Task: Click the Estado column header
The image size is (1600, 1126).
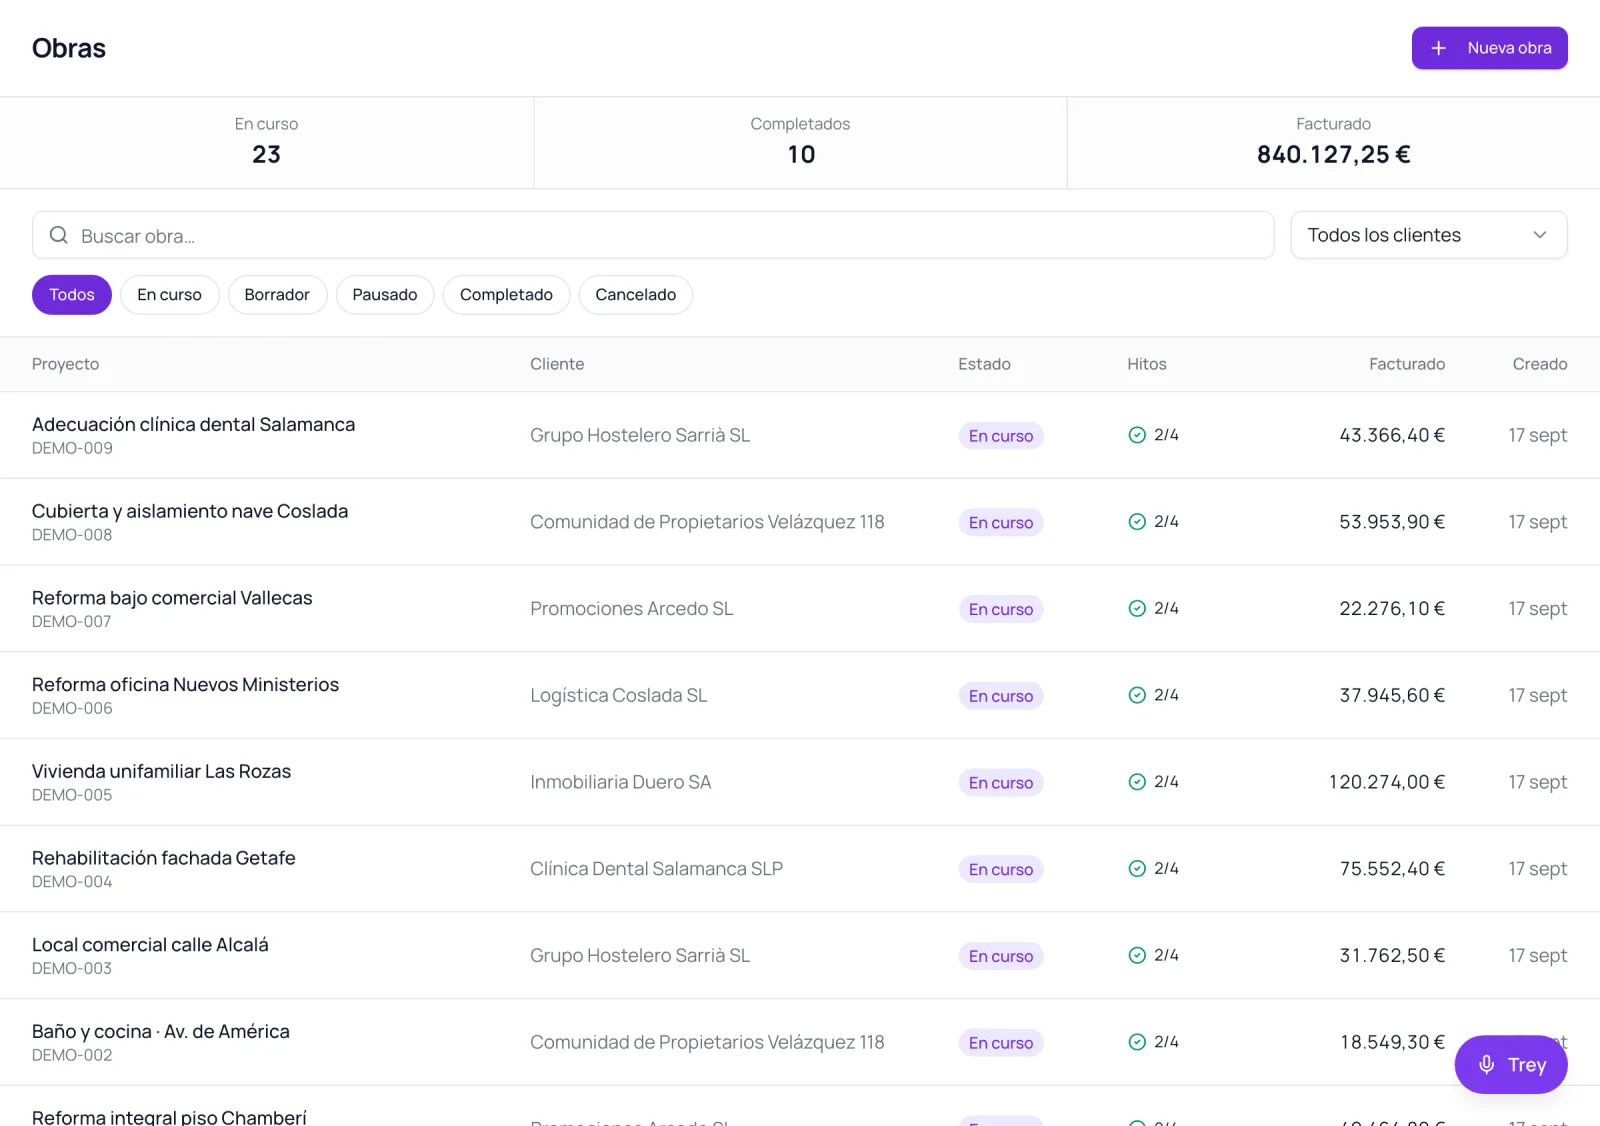Action: [984, 364]
